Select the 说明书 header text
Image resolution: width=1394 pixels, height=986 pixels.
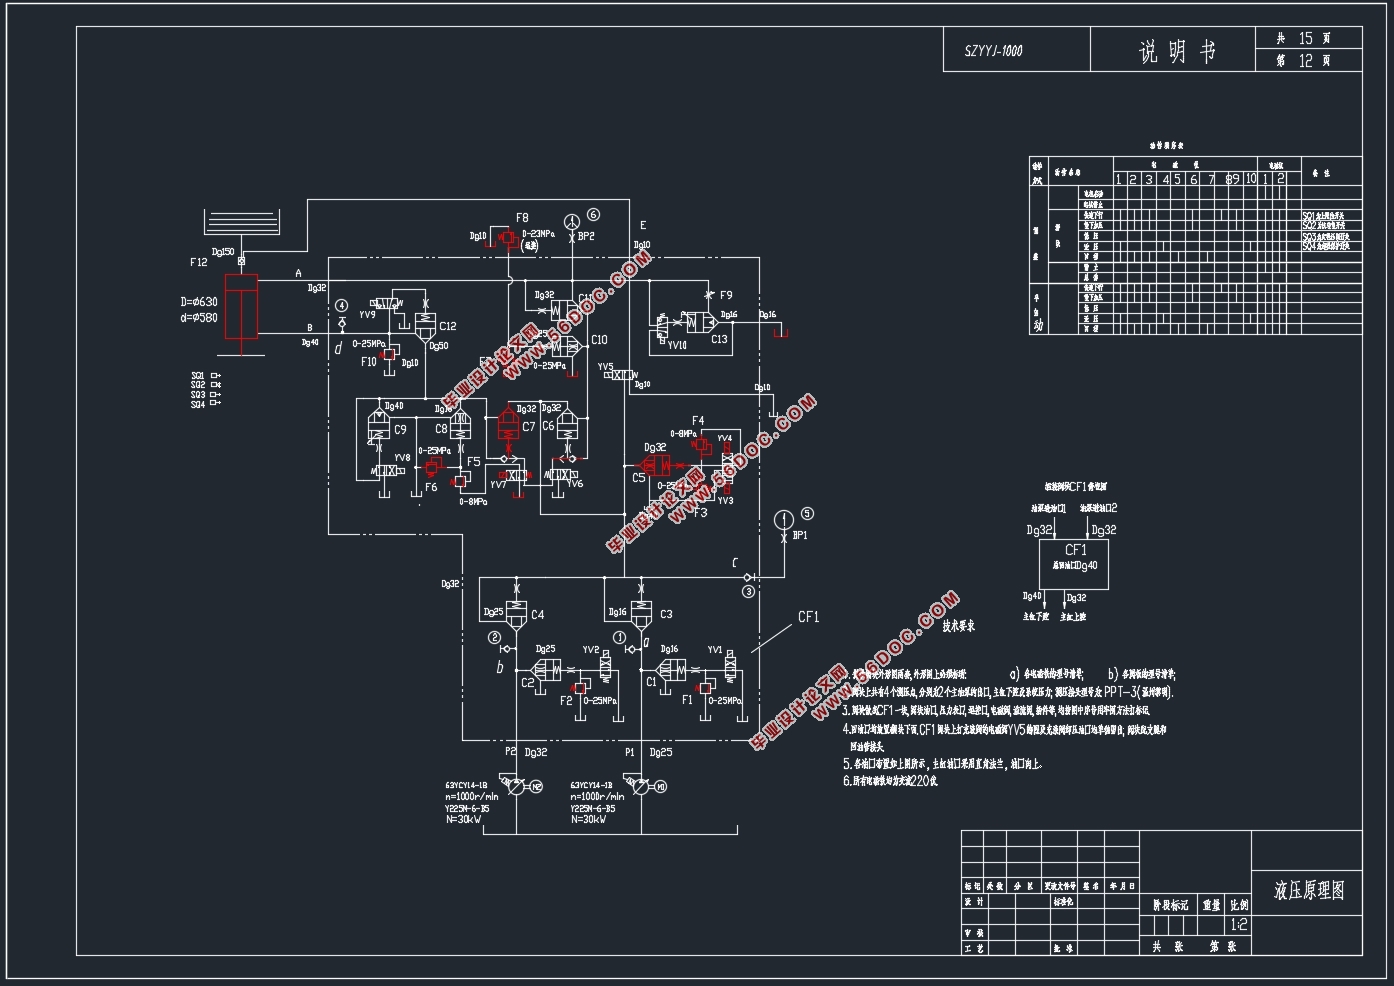(x=1177, y=51)
